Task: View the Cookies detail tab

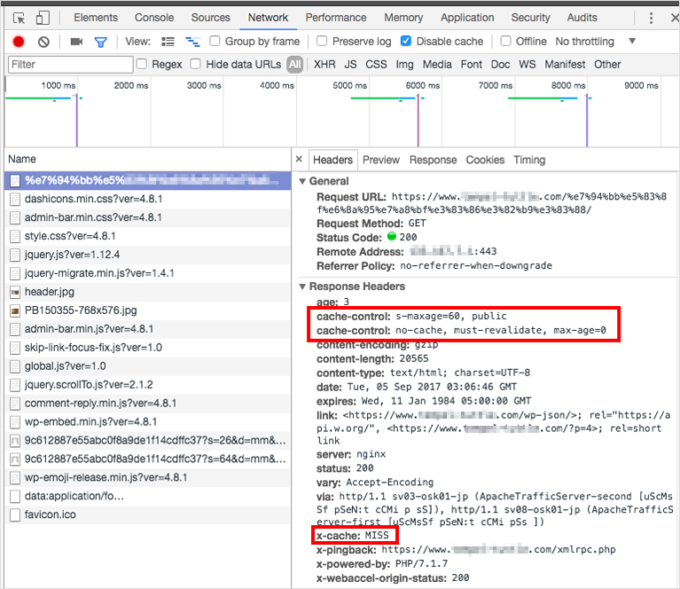Action: (485, 160)
